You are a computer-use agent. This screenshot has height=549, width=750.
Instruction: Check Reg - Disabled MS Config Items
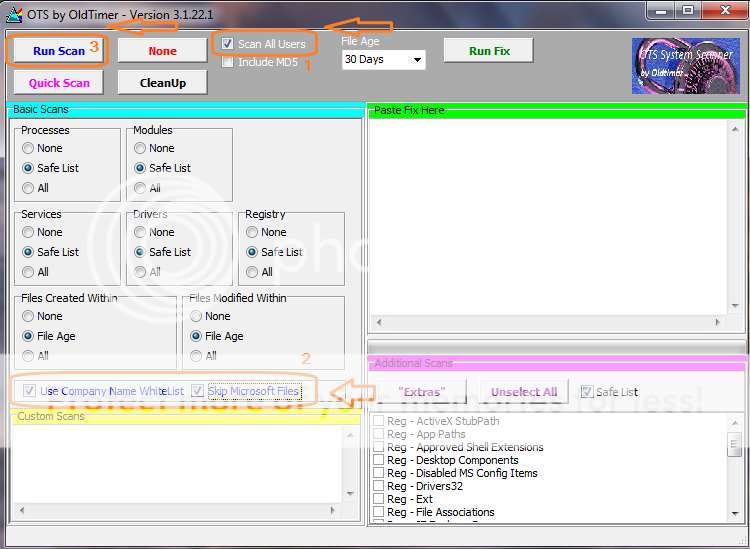tap(378, 473)
